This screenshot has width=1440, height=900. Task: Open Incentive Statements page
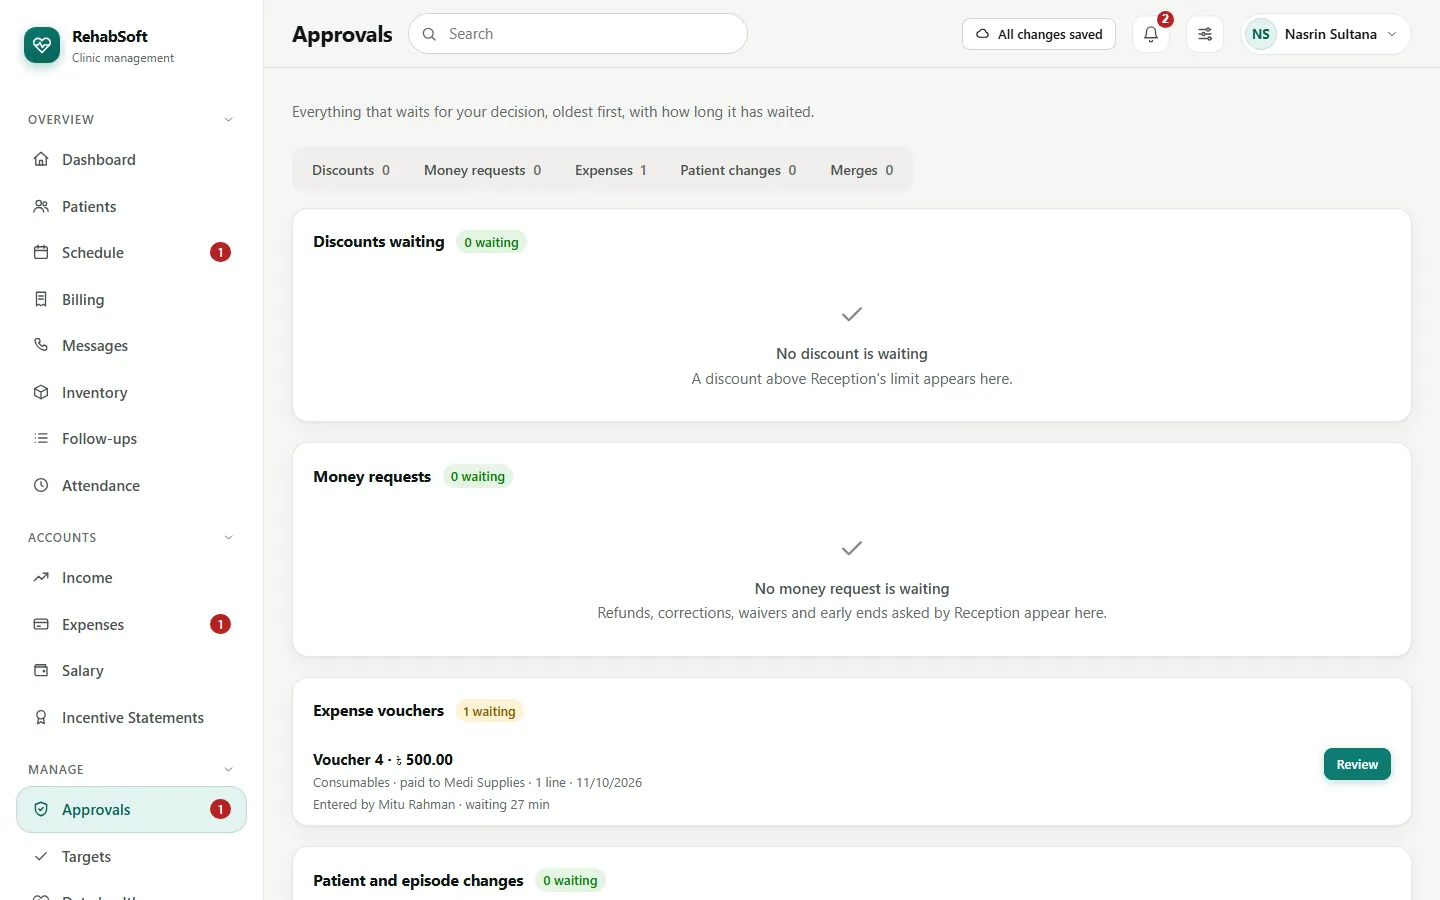point(131,717)
